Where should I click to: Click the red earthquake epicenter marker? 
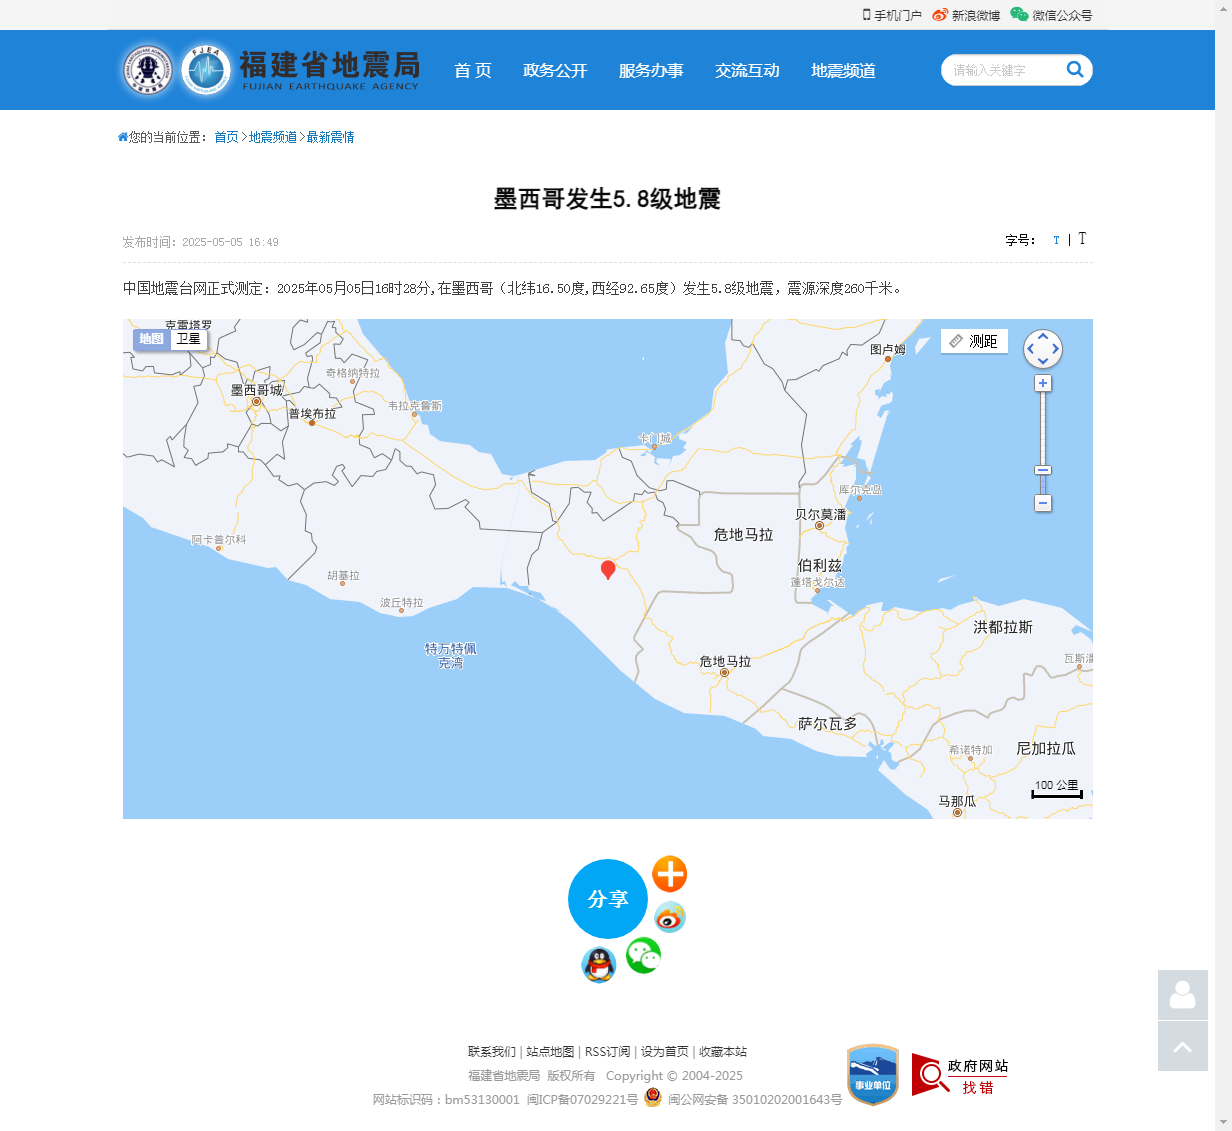coord(607,569)
